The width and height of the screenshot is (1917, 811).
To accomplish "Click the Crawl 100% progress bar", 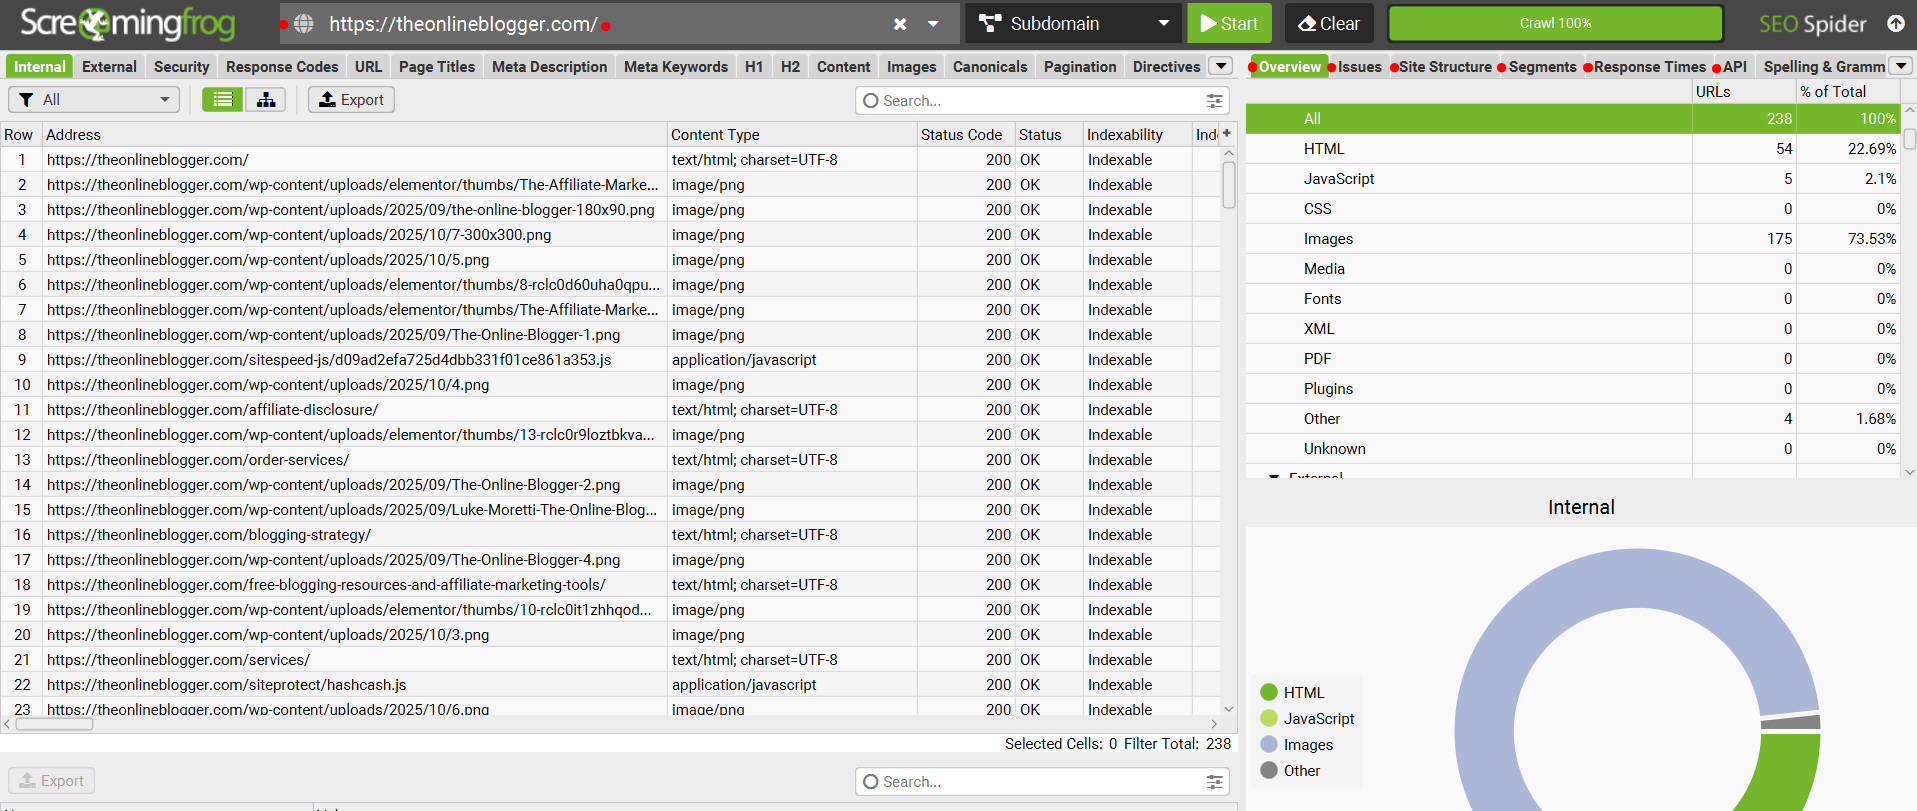I will point(1555,23).
